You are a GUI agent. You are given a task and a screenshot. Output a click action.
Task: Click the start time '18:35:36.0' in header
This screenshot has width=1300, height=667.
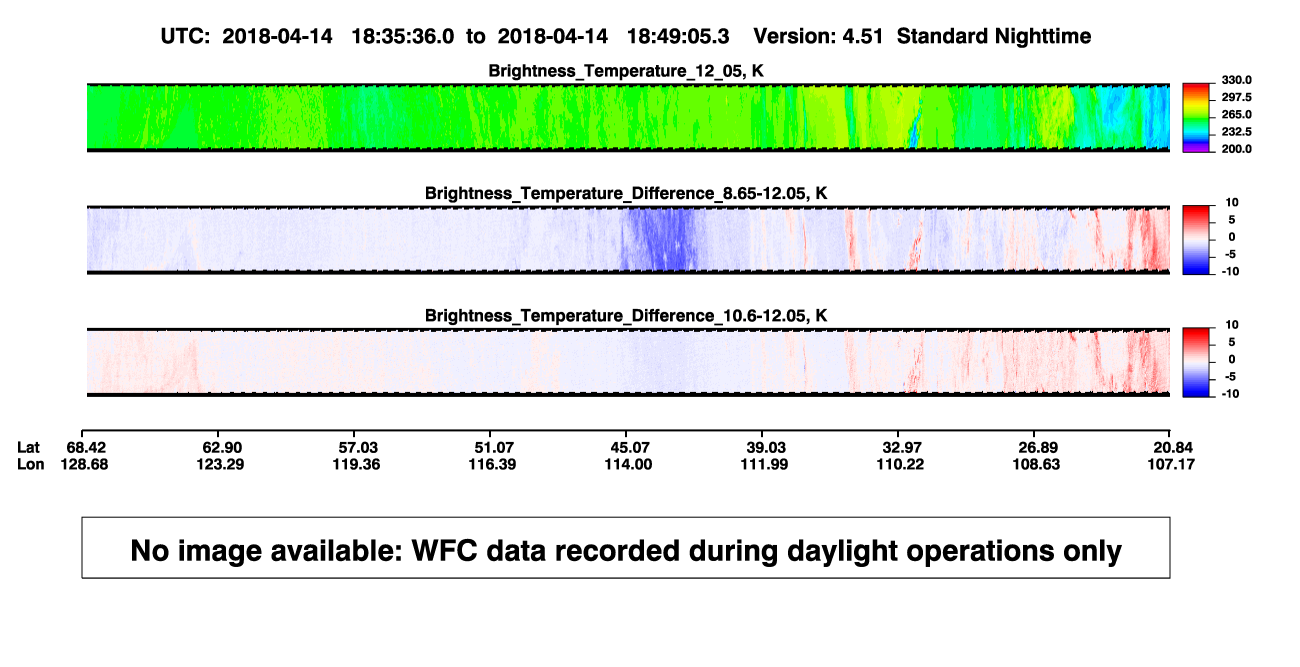click(x=403, y=36)
